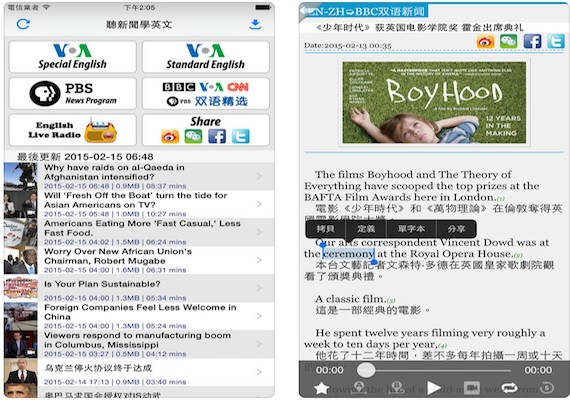Open BBC VOA CNN 双语精选 section
The width and height of the screenshot is (570, 400).
pyautogui.click(x=206, y=93)
